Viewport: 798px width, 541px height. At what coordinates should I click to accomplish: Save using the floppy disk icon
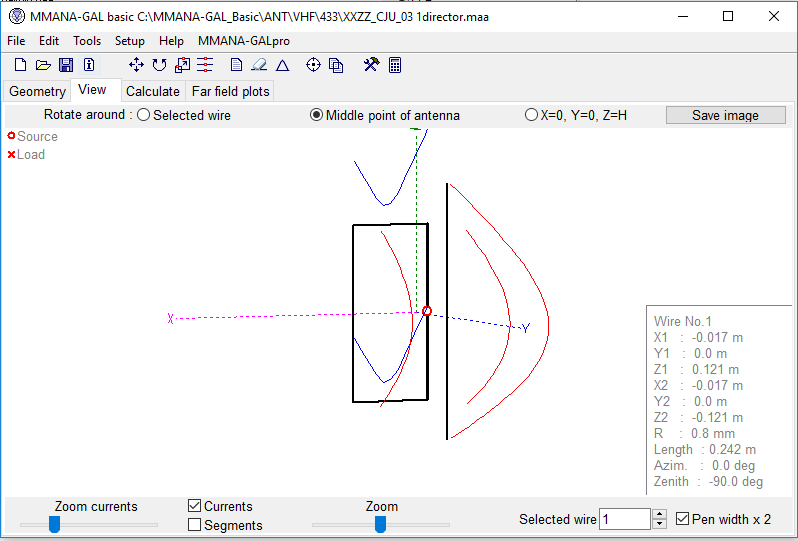click(x=66, y=65)
